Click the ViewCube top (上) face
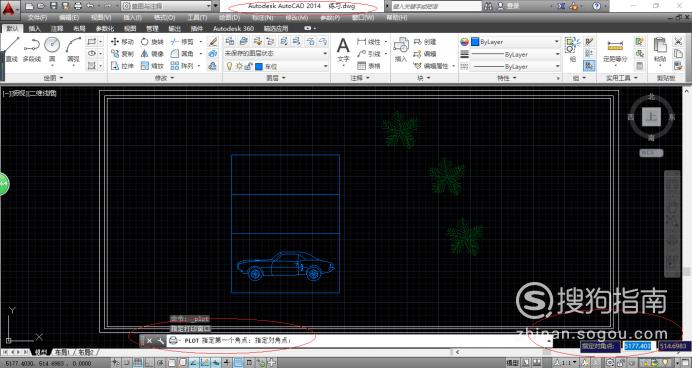Viewport: 692px width, 368px height. [x=651, y=117]
